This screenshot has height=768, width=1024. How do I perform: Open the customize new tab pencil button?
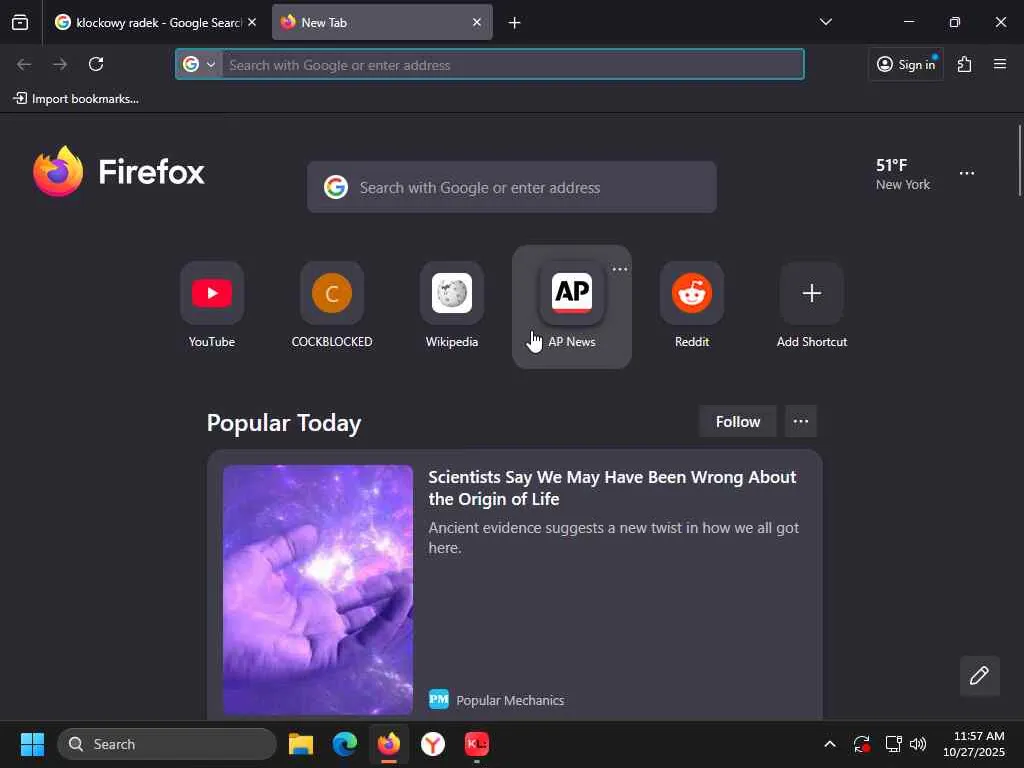click(980, 675)
